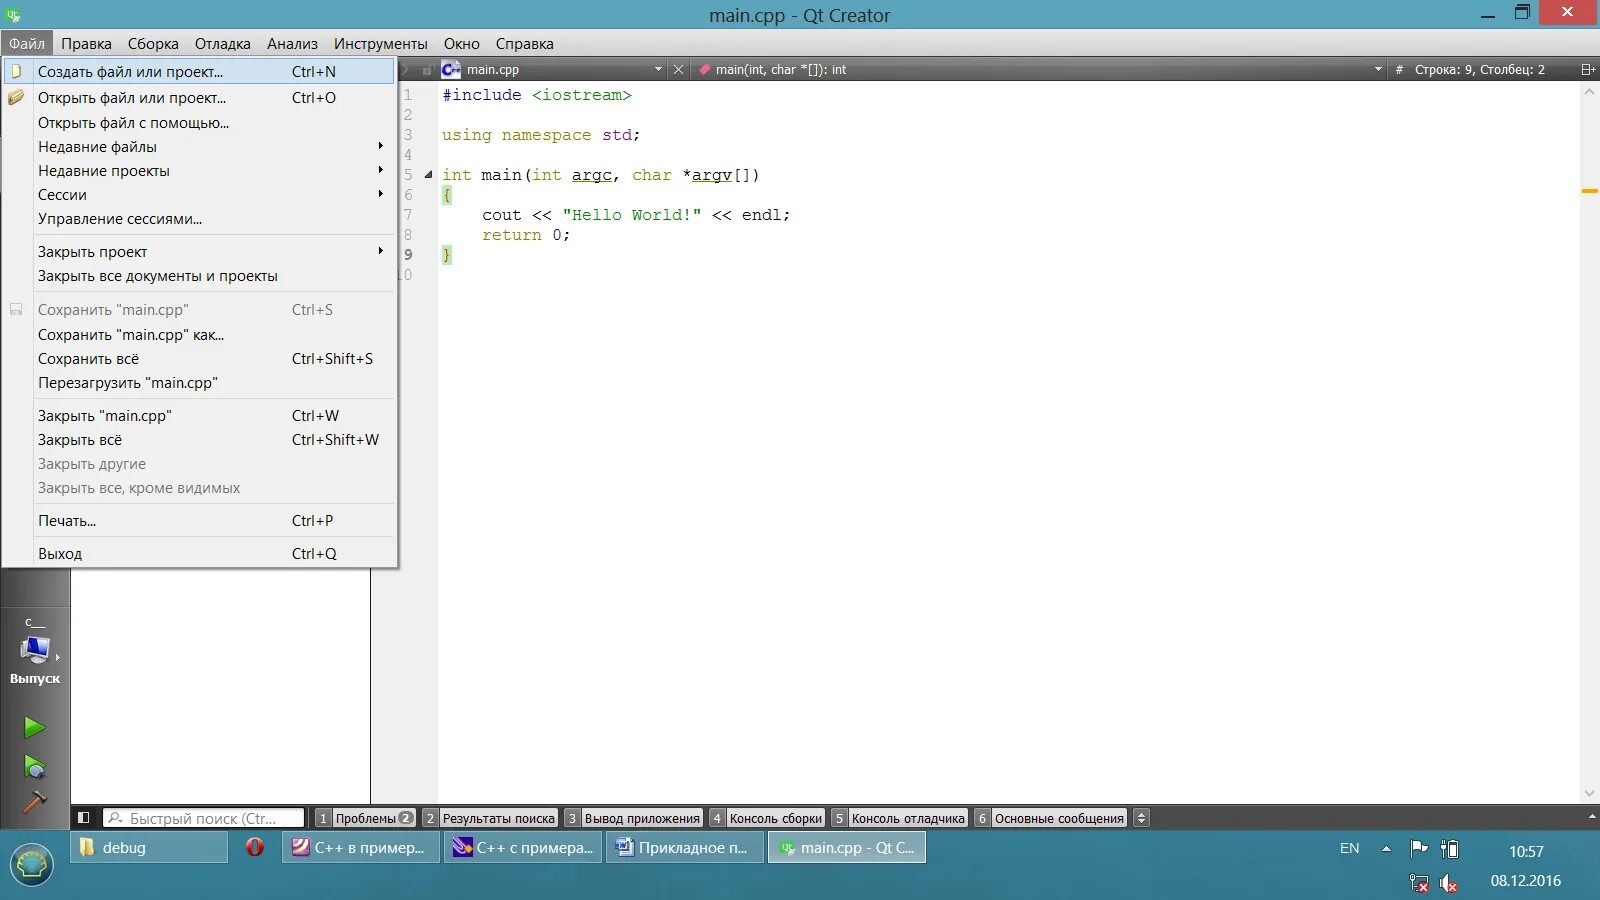This screenshot has height=900, width=1600.
Task: Click the editor scrollbar down arrow
Action: pyautogui.click(x=1590, y=794)
